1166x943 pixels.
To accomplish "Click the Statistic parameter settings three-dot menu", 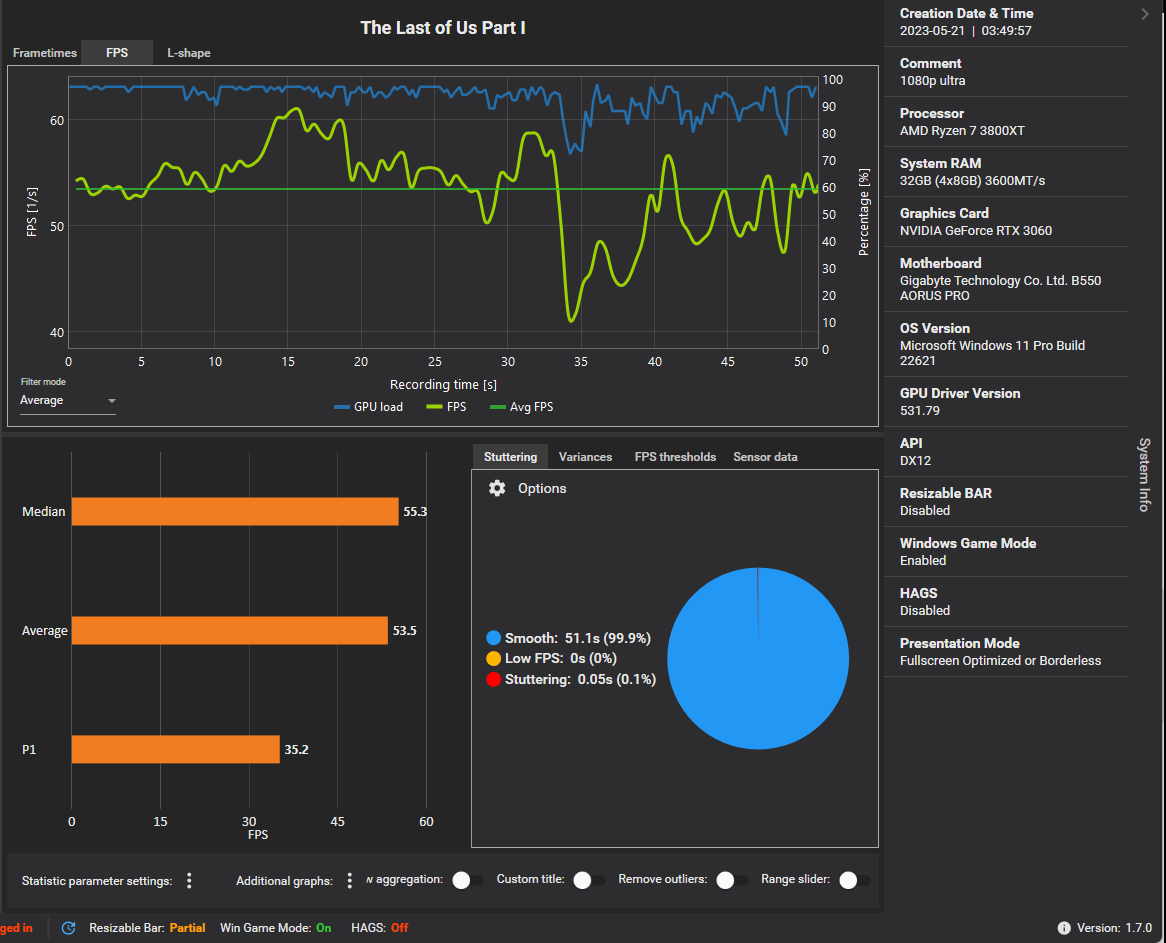I will [189, 881].
